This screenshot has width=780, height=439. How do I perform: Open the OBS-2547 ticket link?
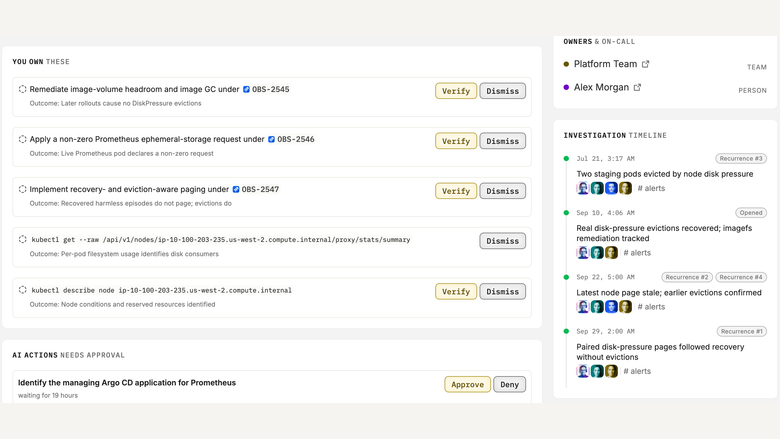pyautogui.click(x=260, y=189)
